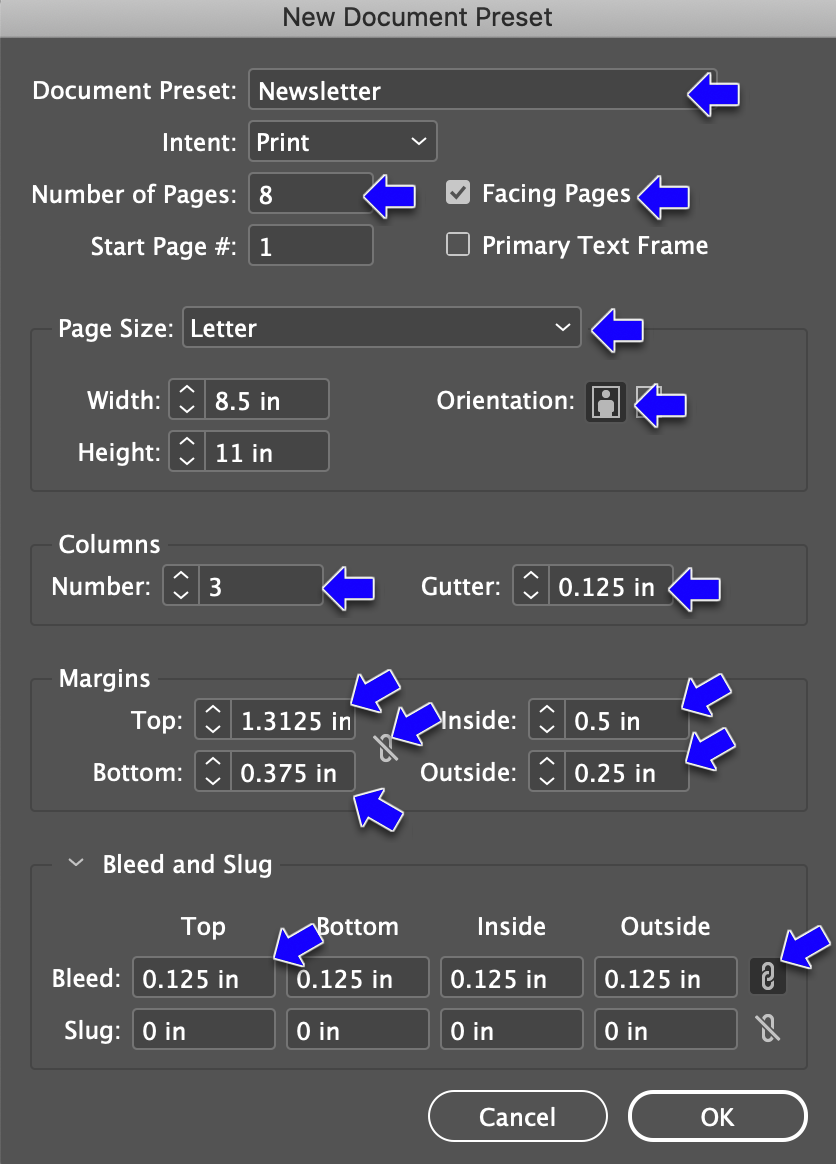Click the Cancel button

[517, 1116]
